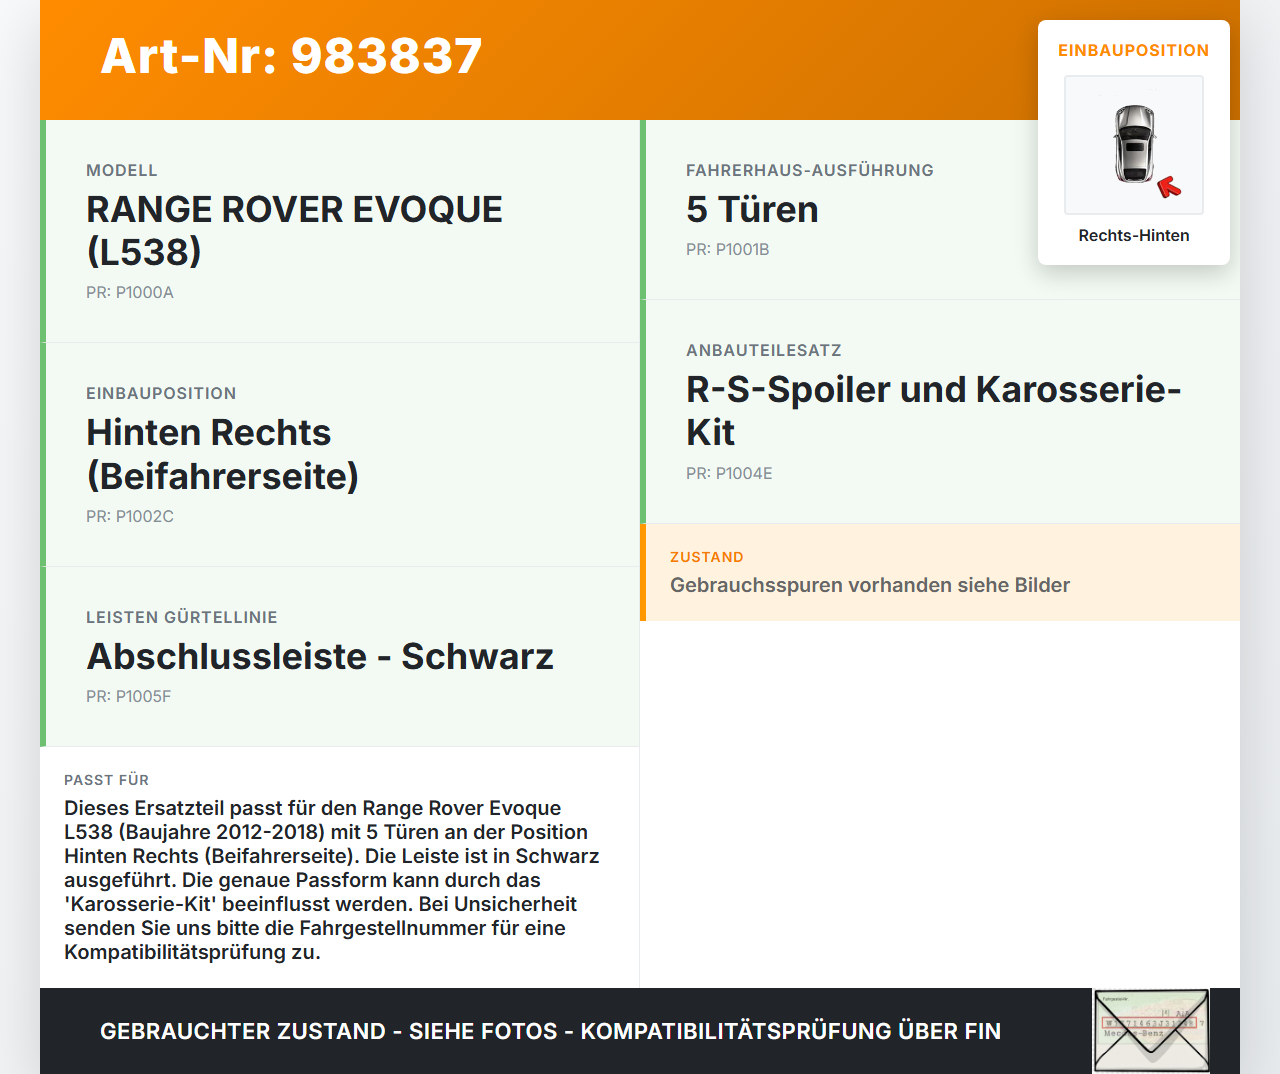
Task: Collapse the ANBAUTEILESATZ card
Action: [932, 410]
